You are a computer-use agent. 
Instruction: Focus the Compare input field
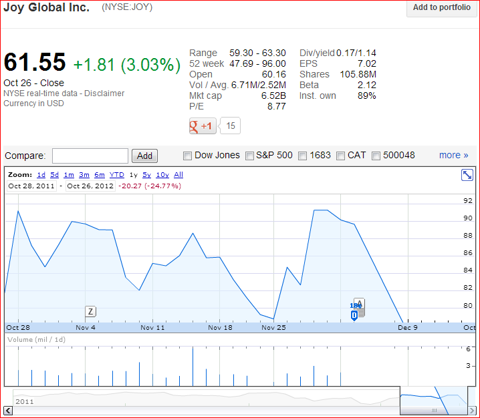pyautogui.click(x=90, y=156)
